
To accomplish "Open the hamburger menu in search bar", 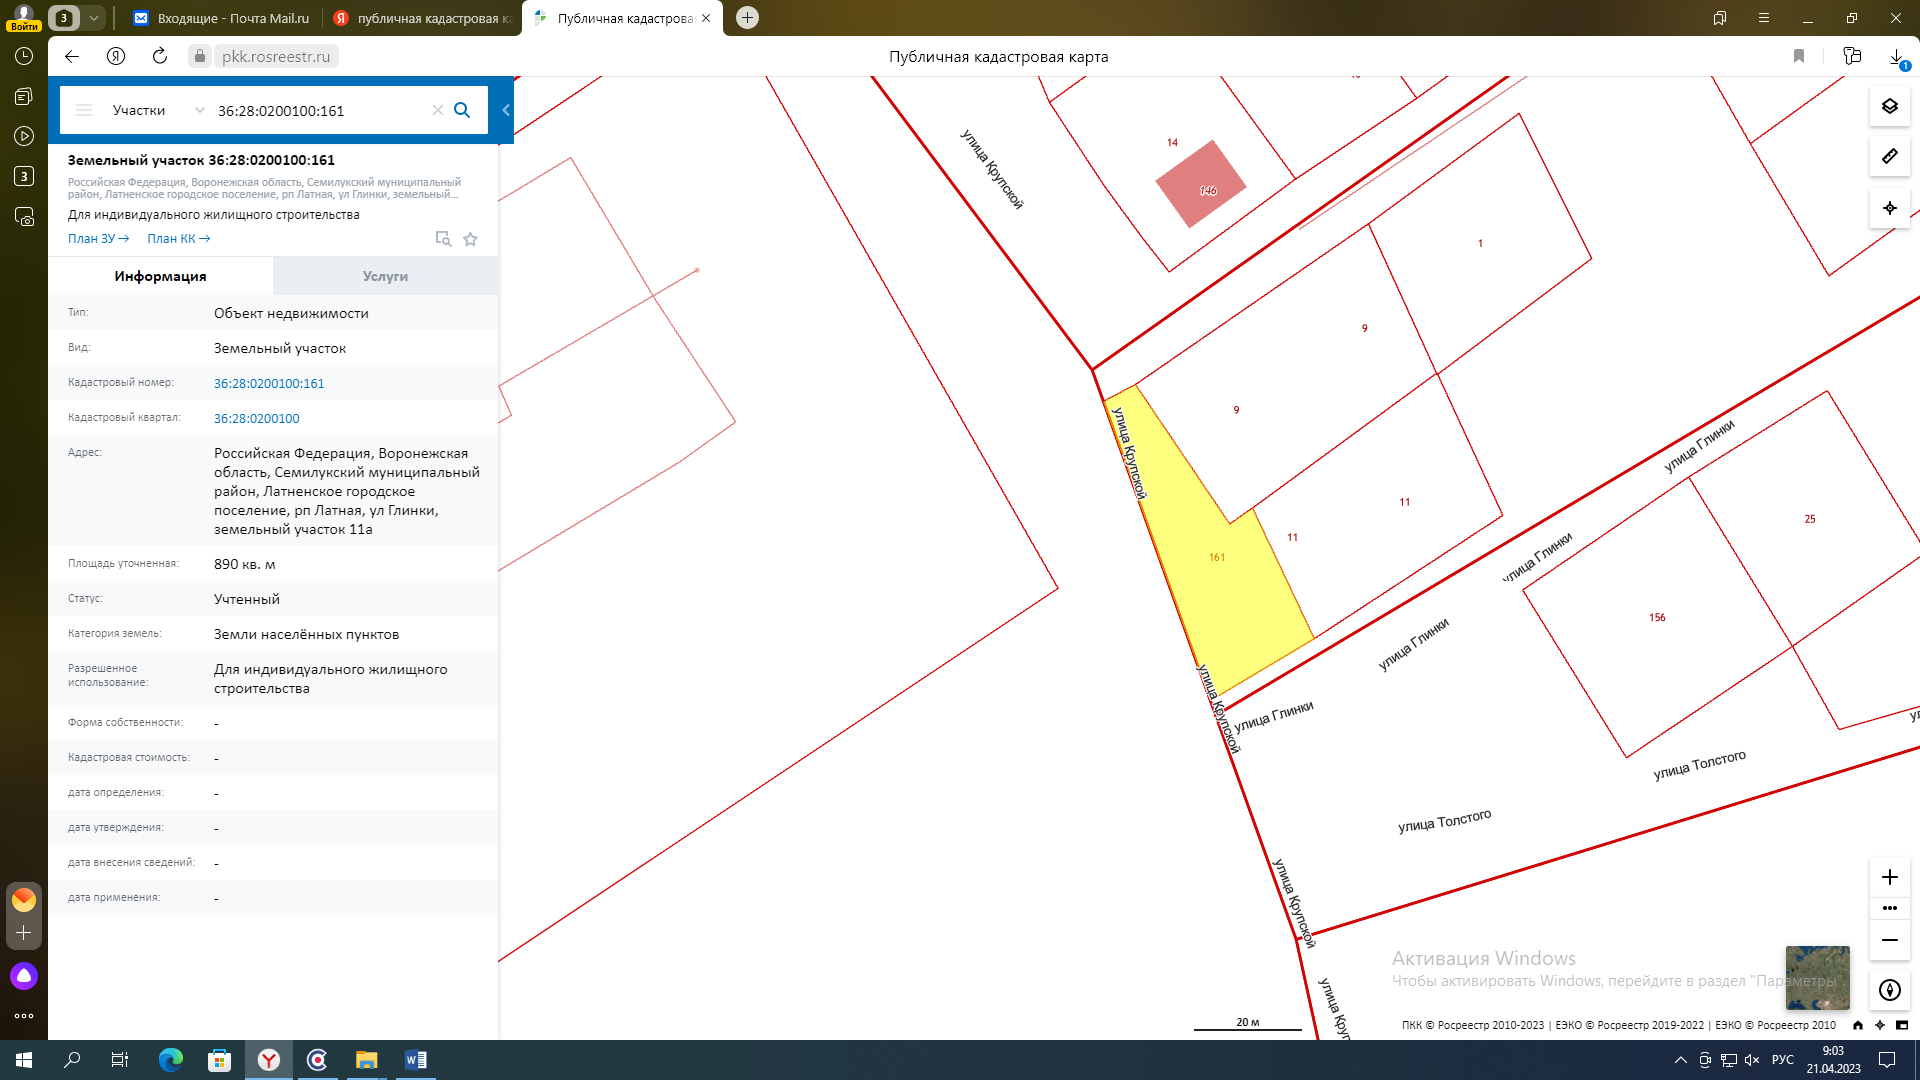I will [84, 110].
